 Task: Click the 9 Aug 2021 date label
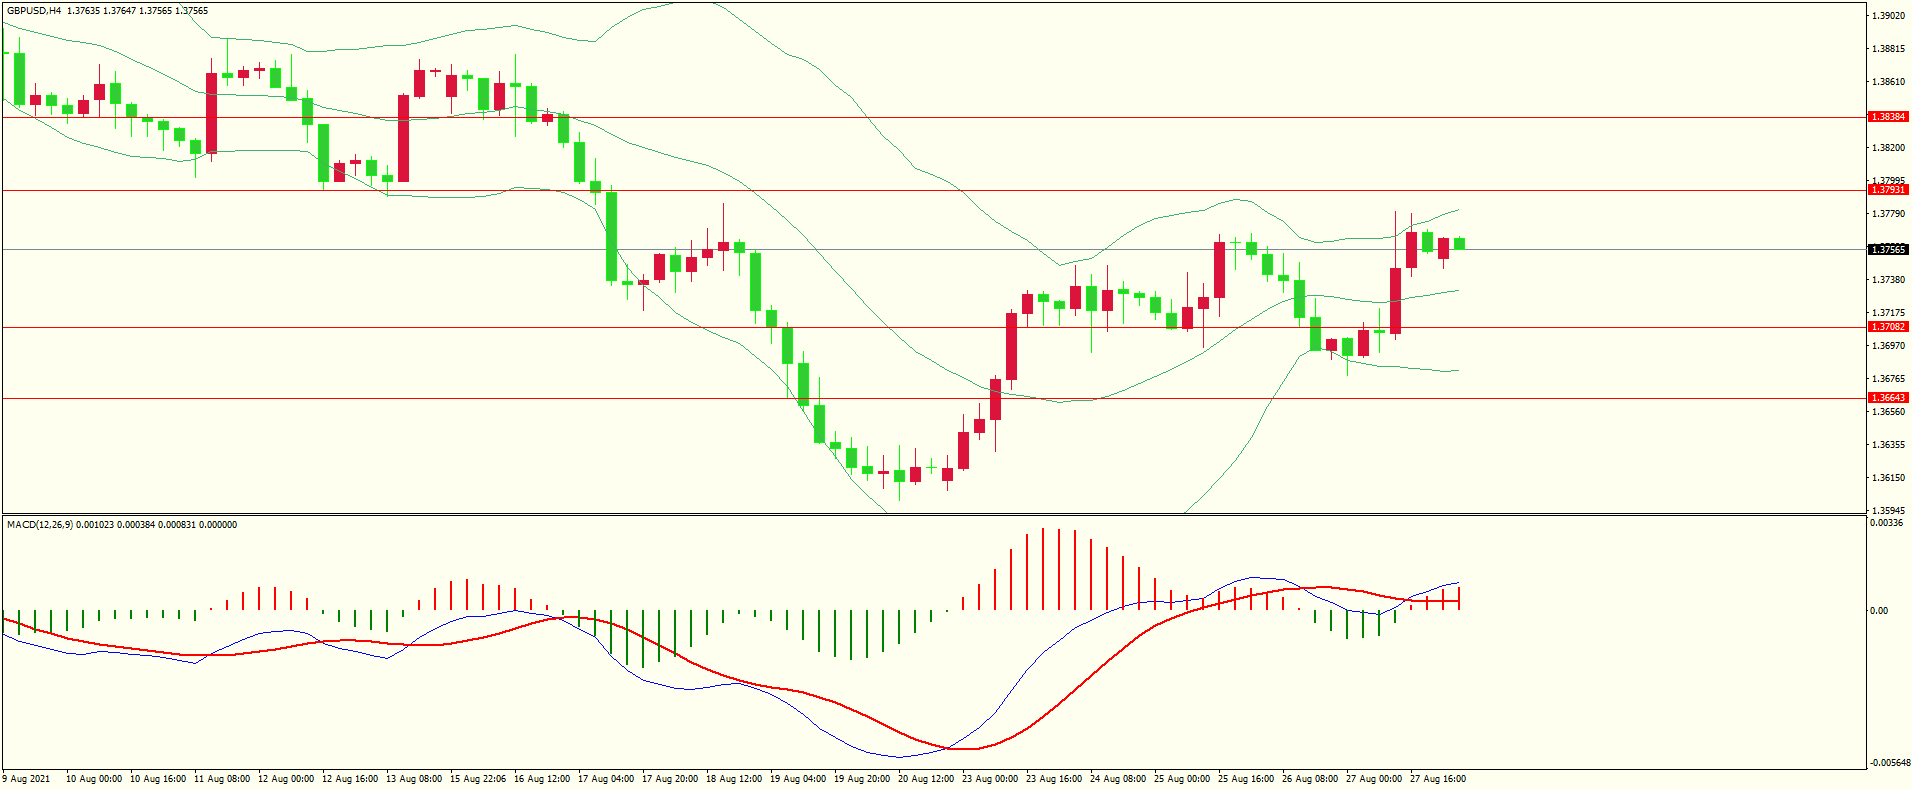[26, 779]
